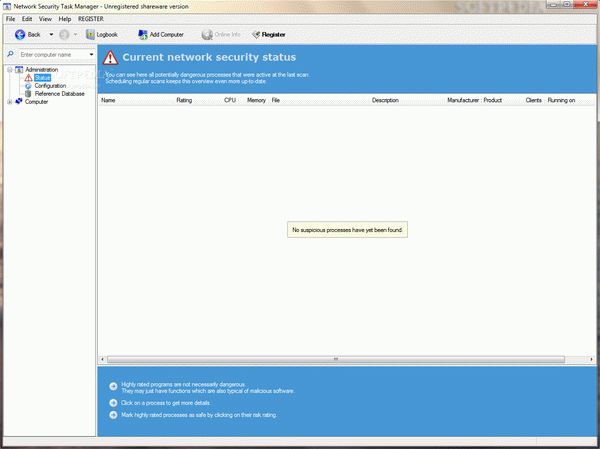Click the Administration node icon

[x=19, y=70]
